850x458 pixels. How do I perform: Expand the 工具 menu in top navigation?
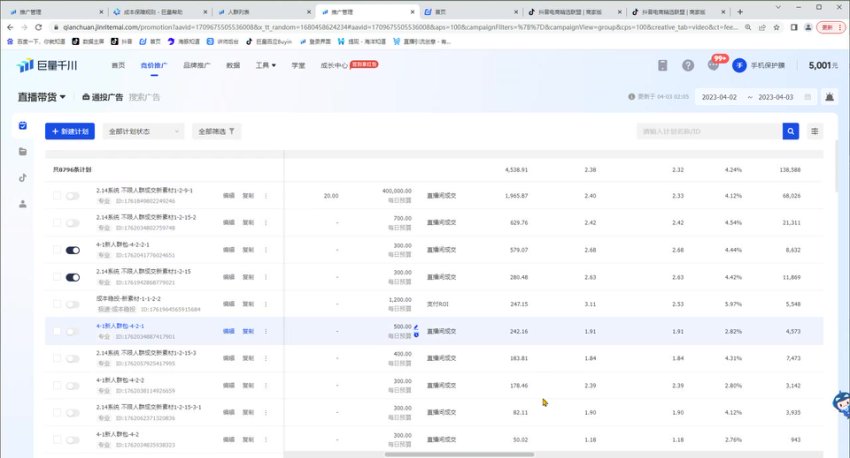(265, 65)
